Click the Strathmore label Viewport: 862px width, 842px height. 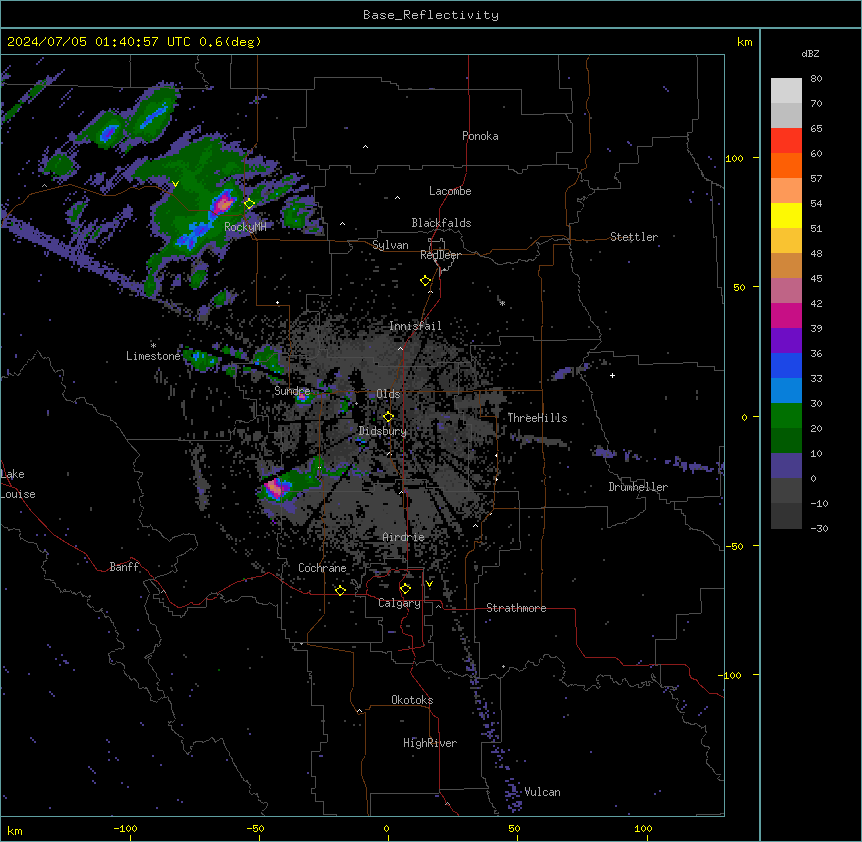(x=516, y=608)
